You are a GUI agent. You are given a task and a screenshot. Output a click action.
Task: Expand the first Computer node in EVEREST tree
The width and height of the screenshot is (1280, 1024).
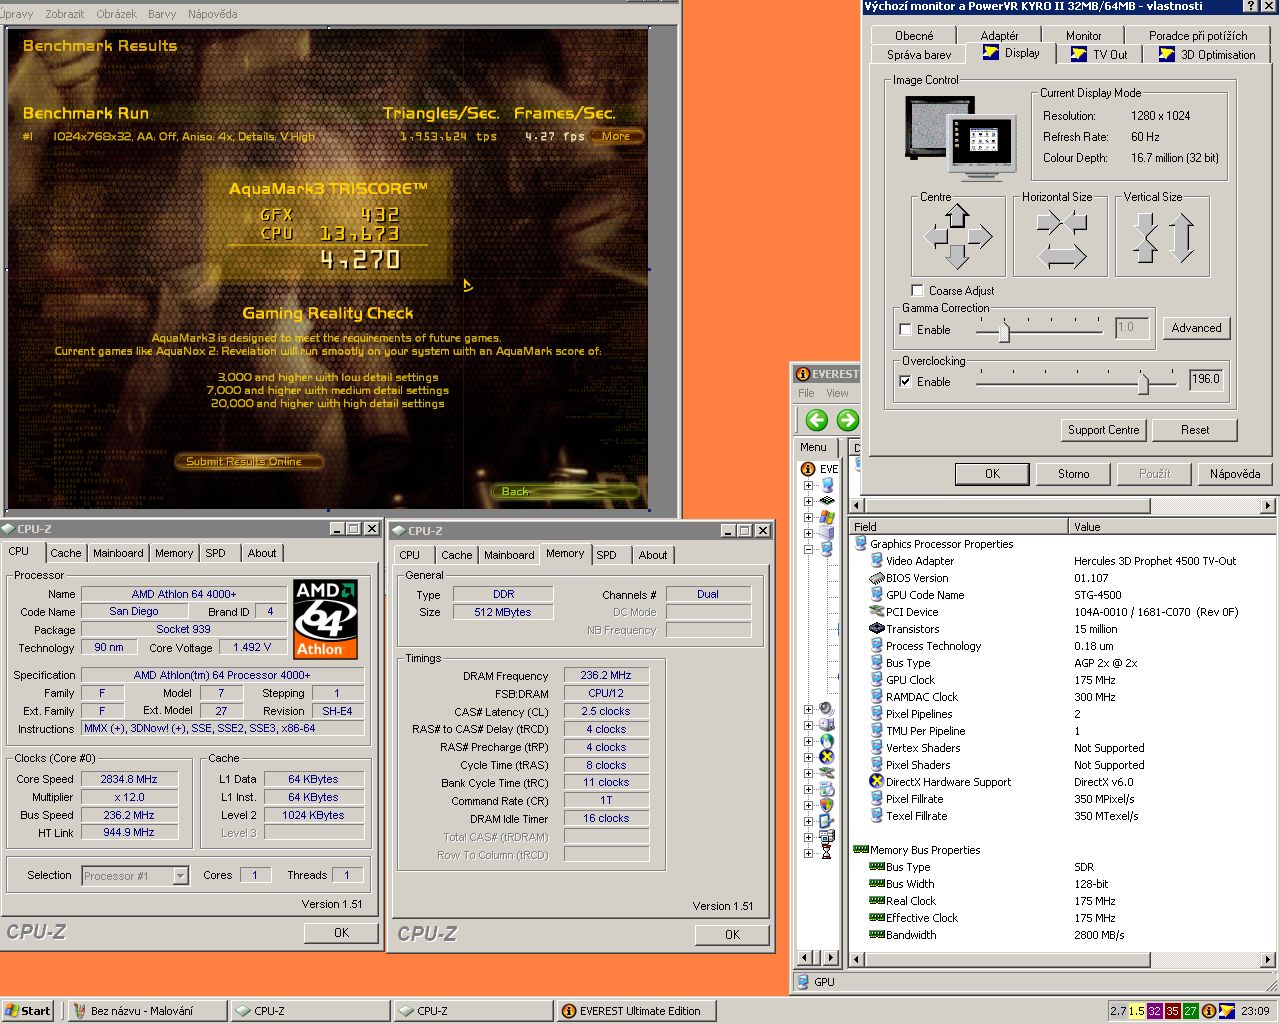click(x=808, y=485)
